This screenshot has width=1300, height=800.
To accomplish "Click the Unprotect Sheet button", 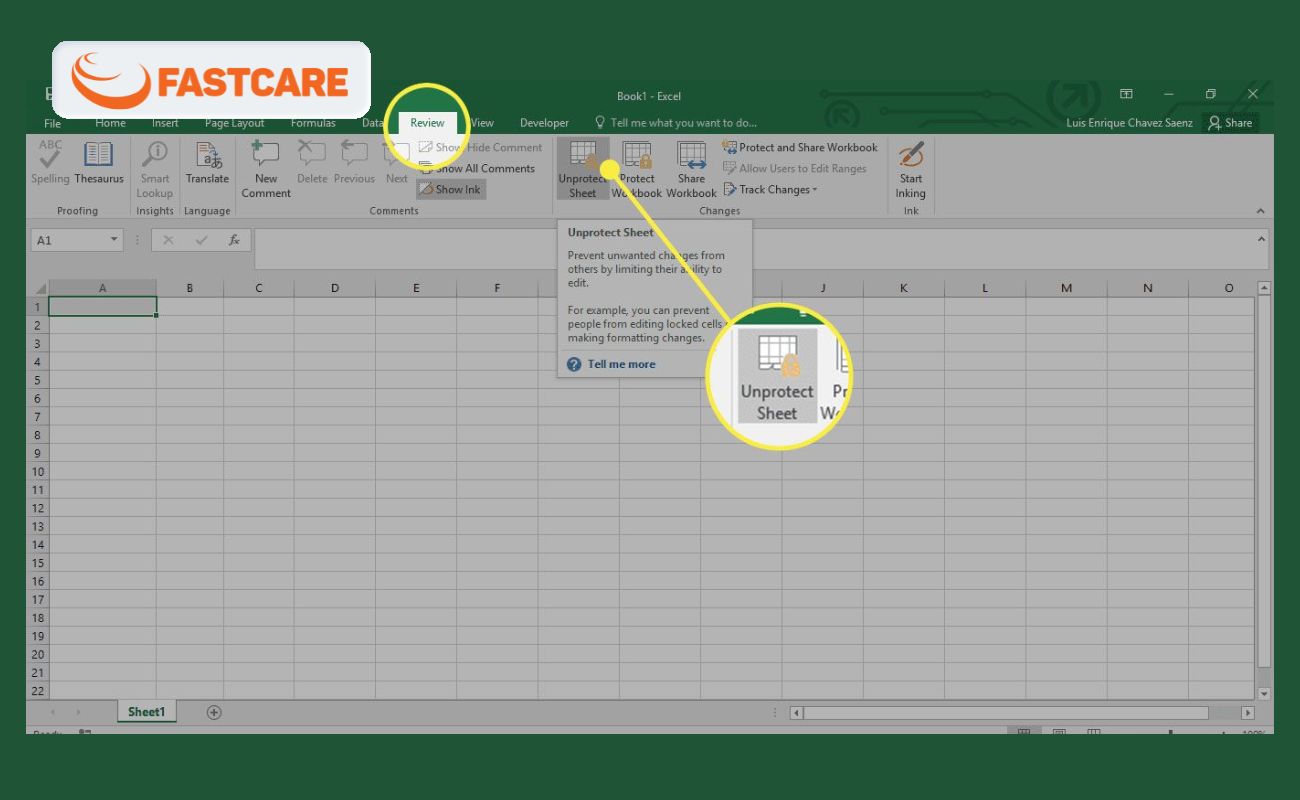I will tap(582, 169).
